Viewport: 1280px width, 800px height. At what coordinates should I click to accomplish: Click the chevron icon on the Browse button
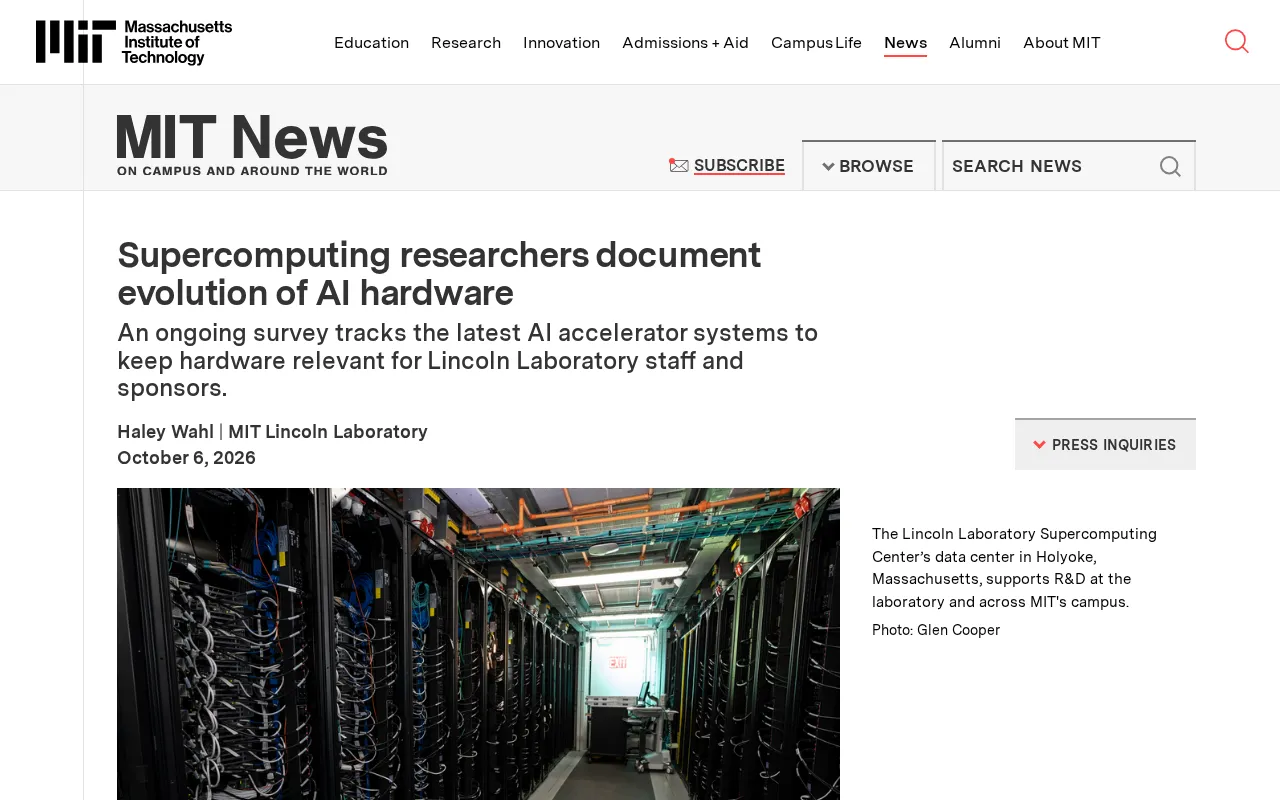pyautogui.click(x=828, y=166)
